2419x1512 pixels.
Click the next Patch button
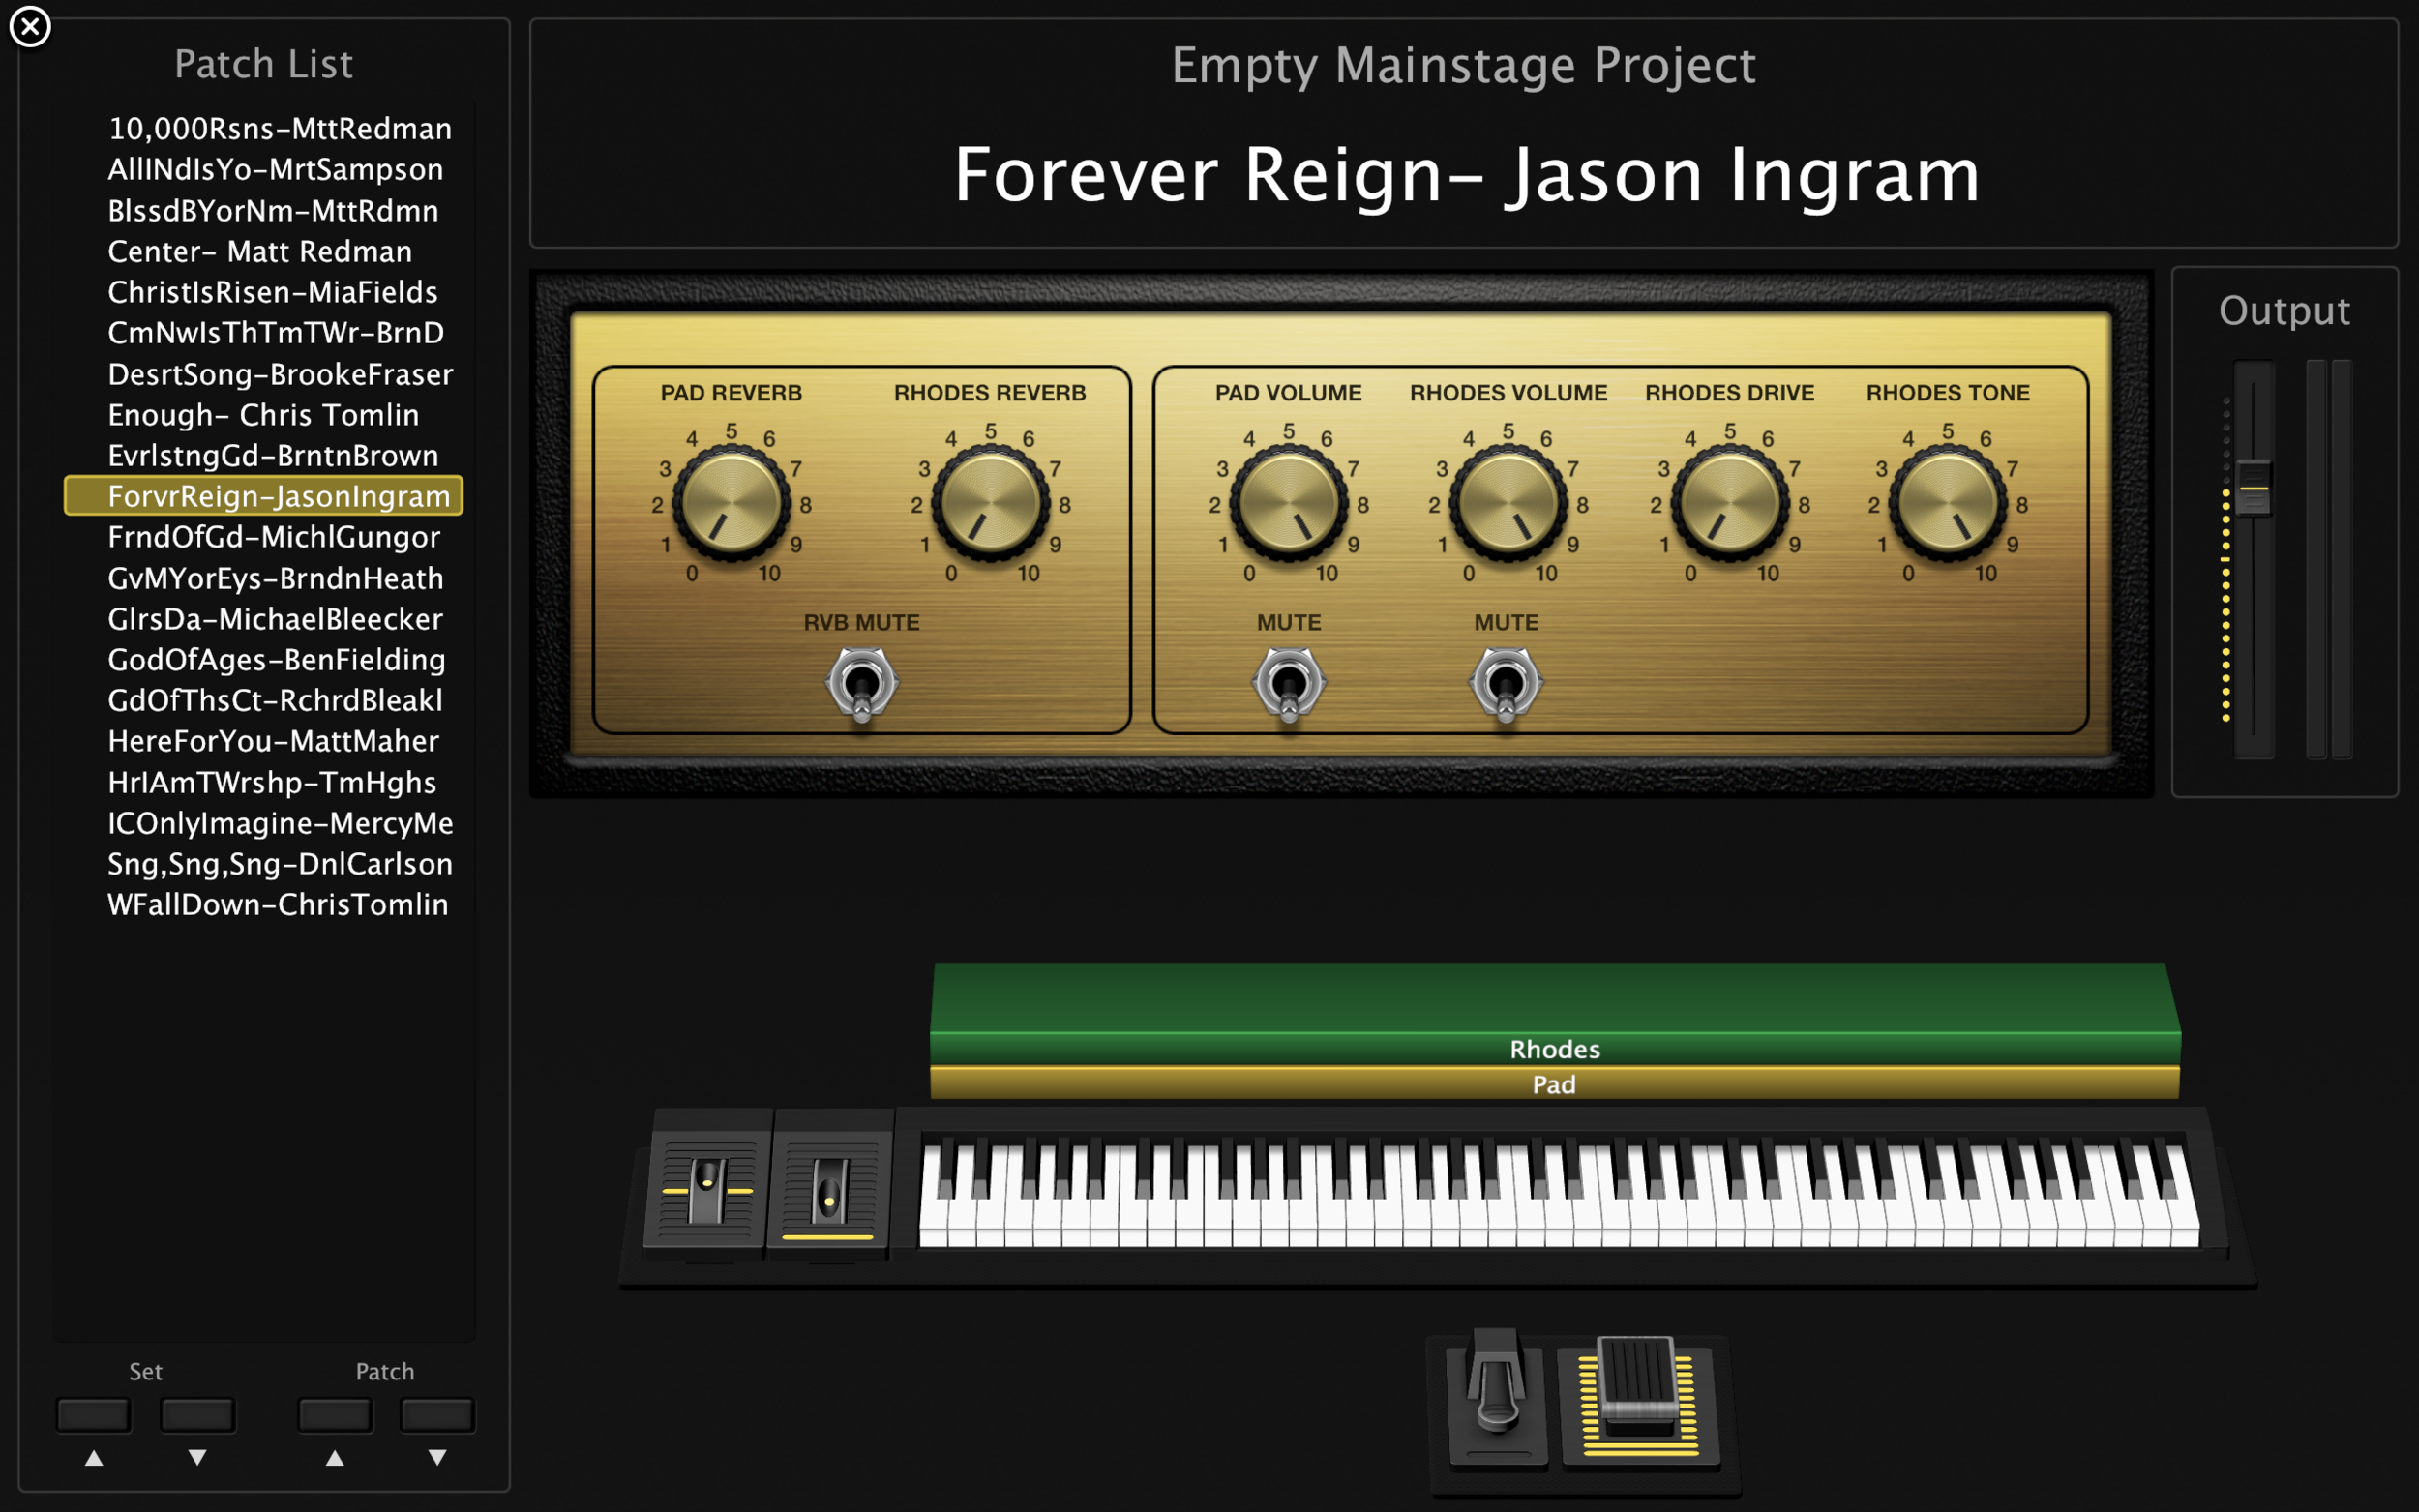437,1415
